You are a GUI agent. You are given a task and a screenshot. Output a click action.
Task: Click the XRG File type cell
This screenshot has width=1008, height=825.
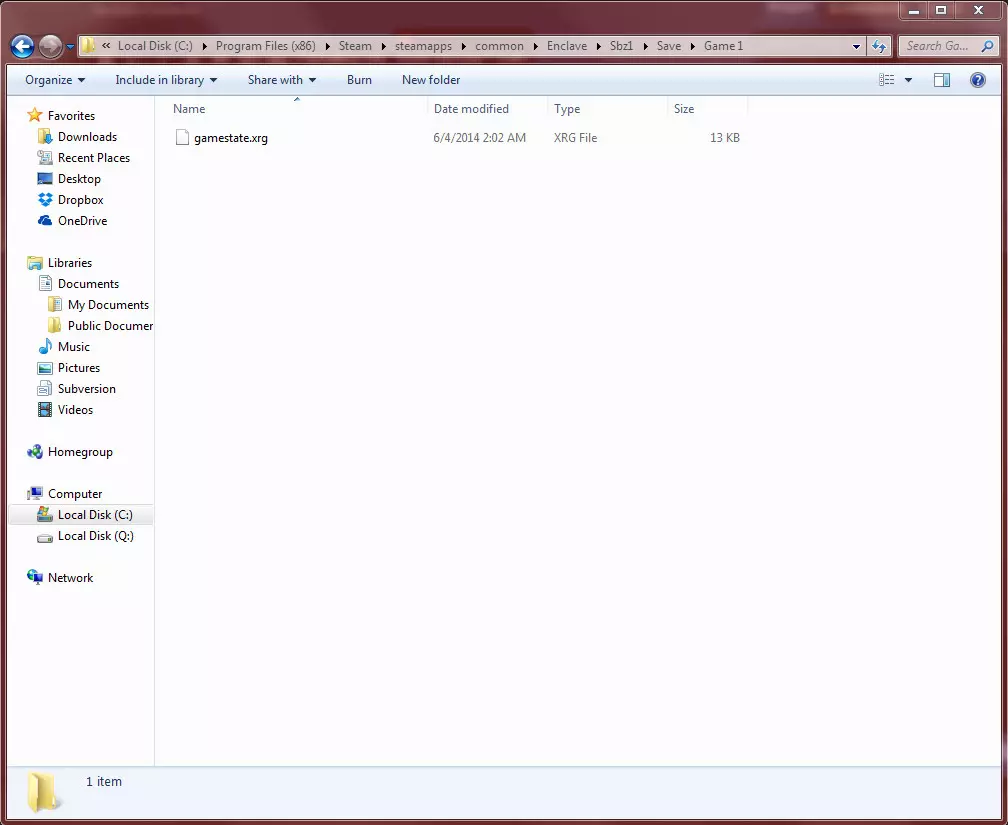click(x=575, y=138)
